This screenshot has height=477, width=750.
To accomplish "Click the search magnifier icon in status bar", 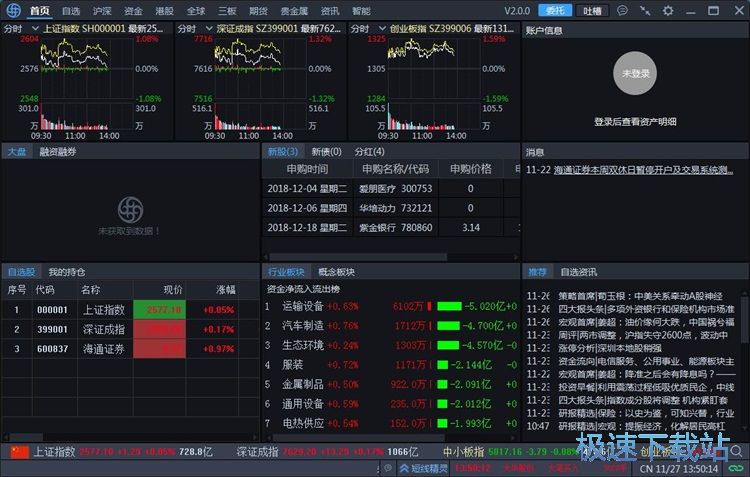I will [736, 451].
